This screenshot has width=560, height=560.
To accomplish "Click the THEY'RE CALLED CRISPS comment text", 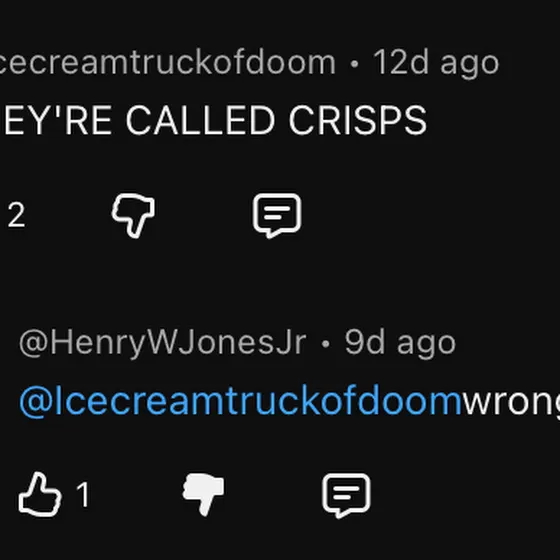I will coord(214,120).
